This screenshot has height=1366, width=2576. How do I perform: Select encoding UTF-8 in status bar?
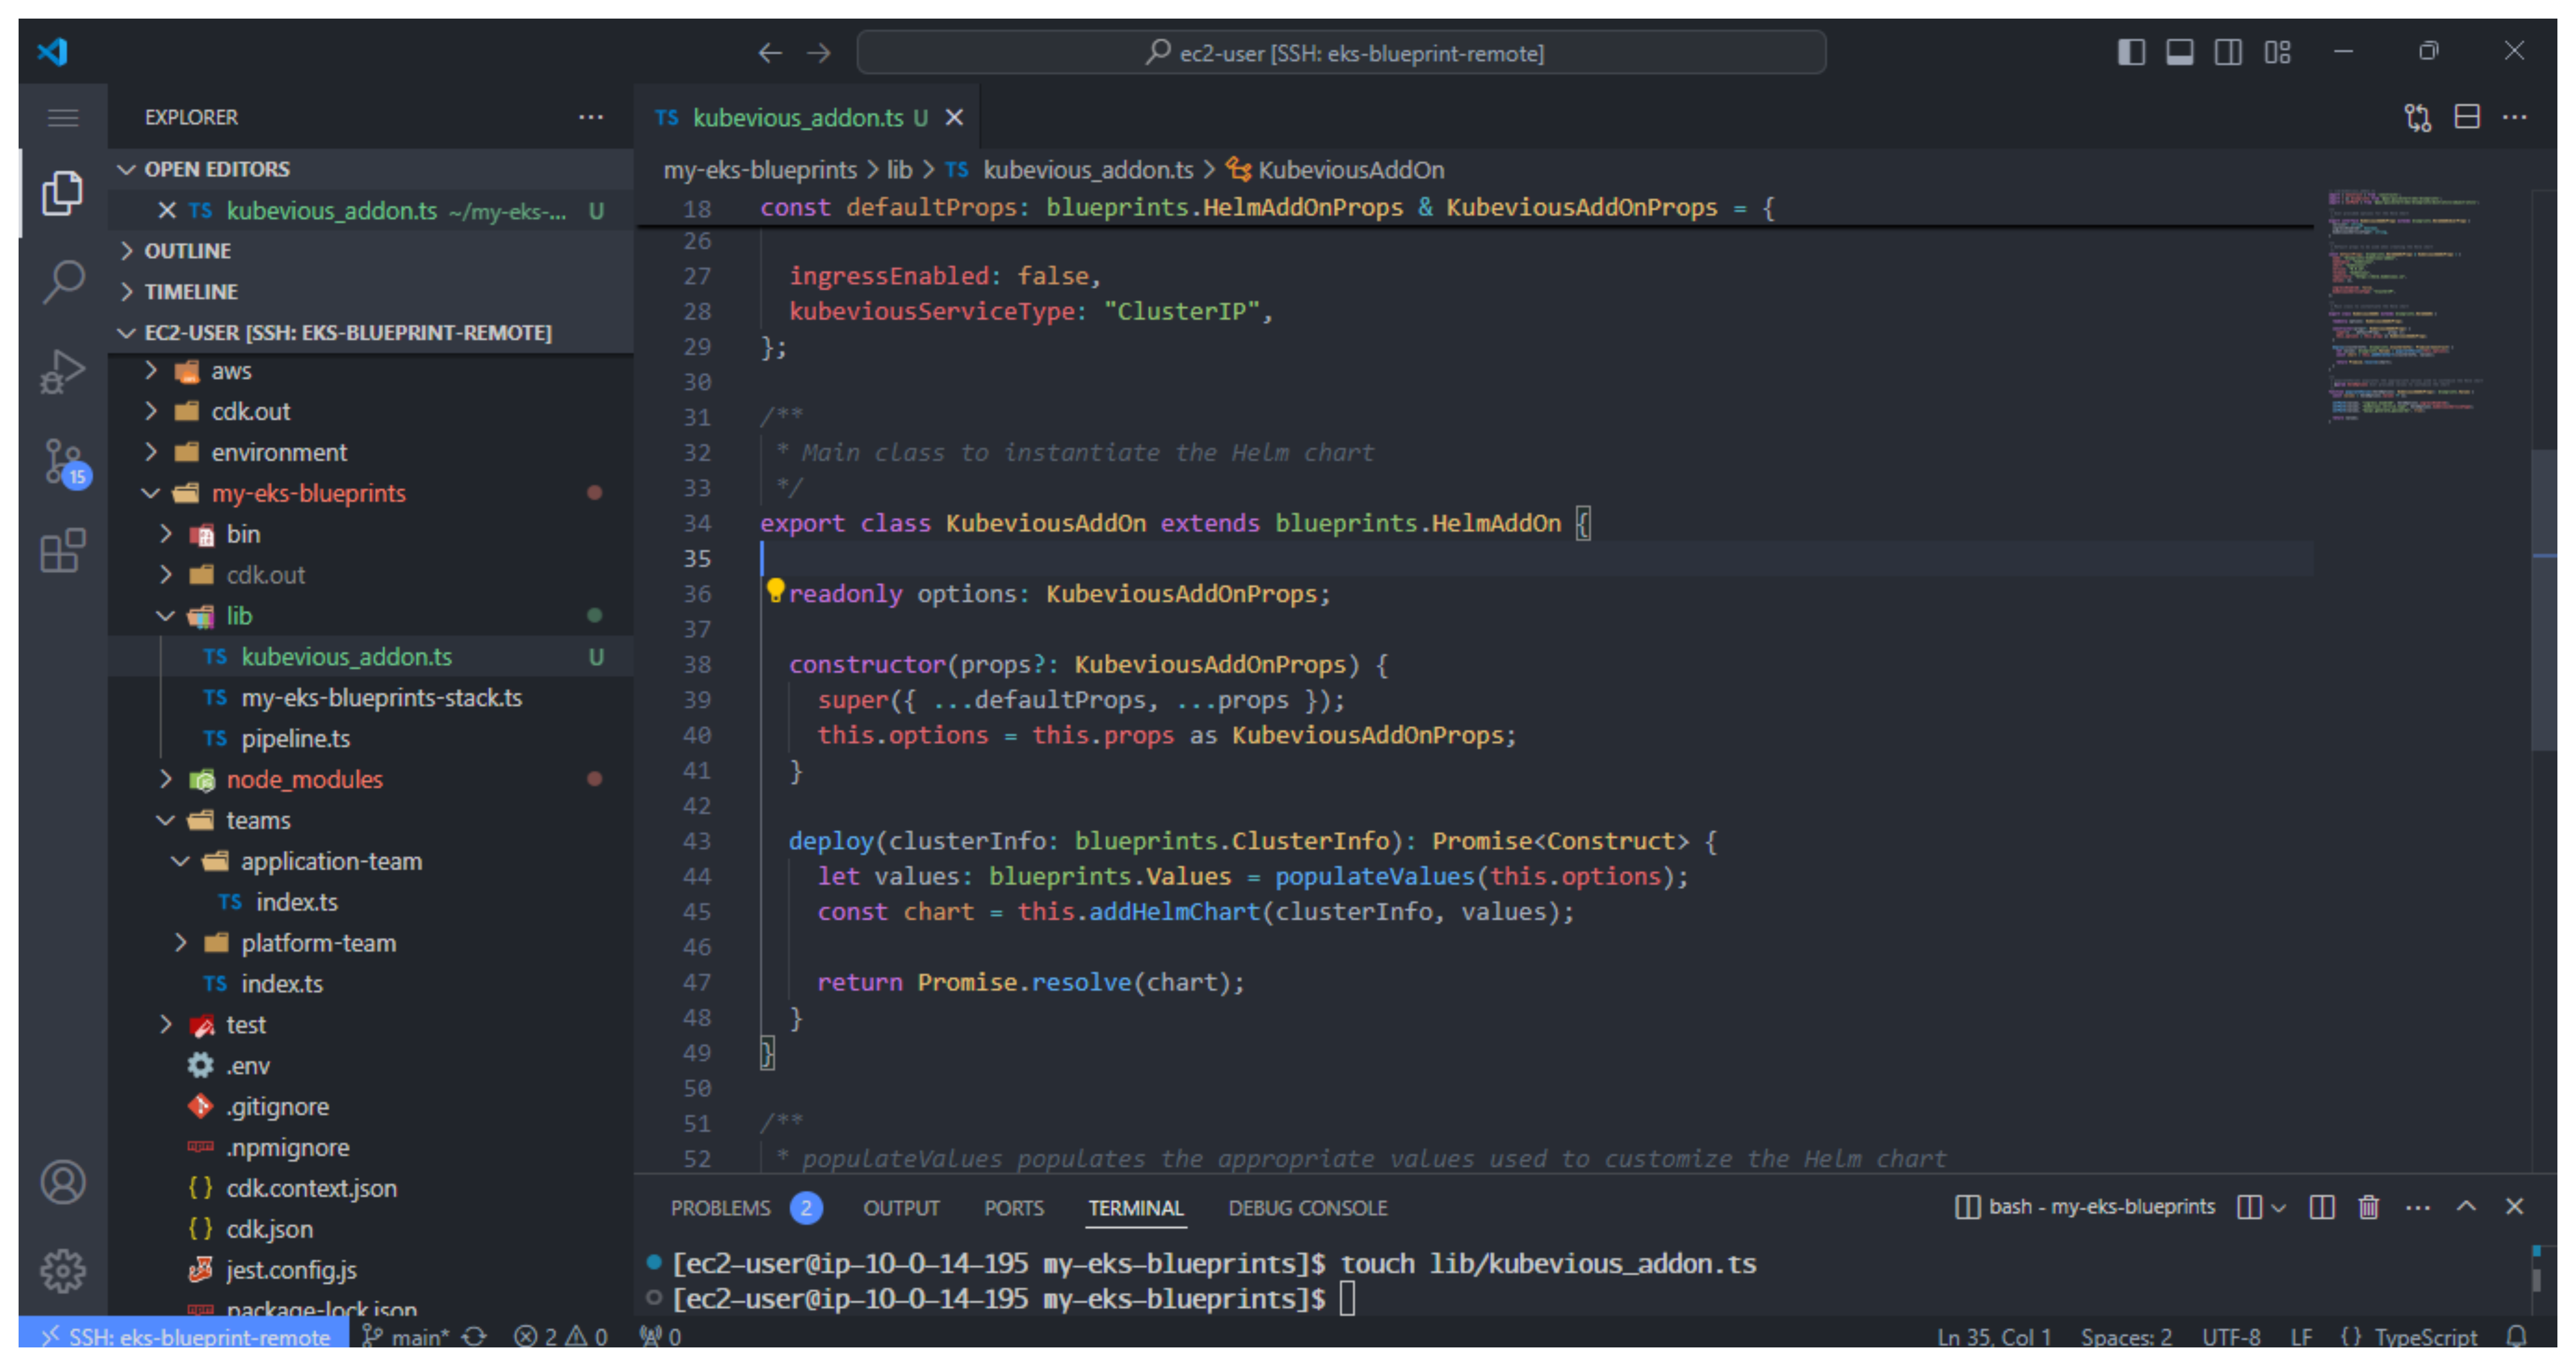[2231, 1337]
